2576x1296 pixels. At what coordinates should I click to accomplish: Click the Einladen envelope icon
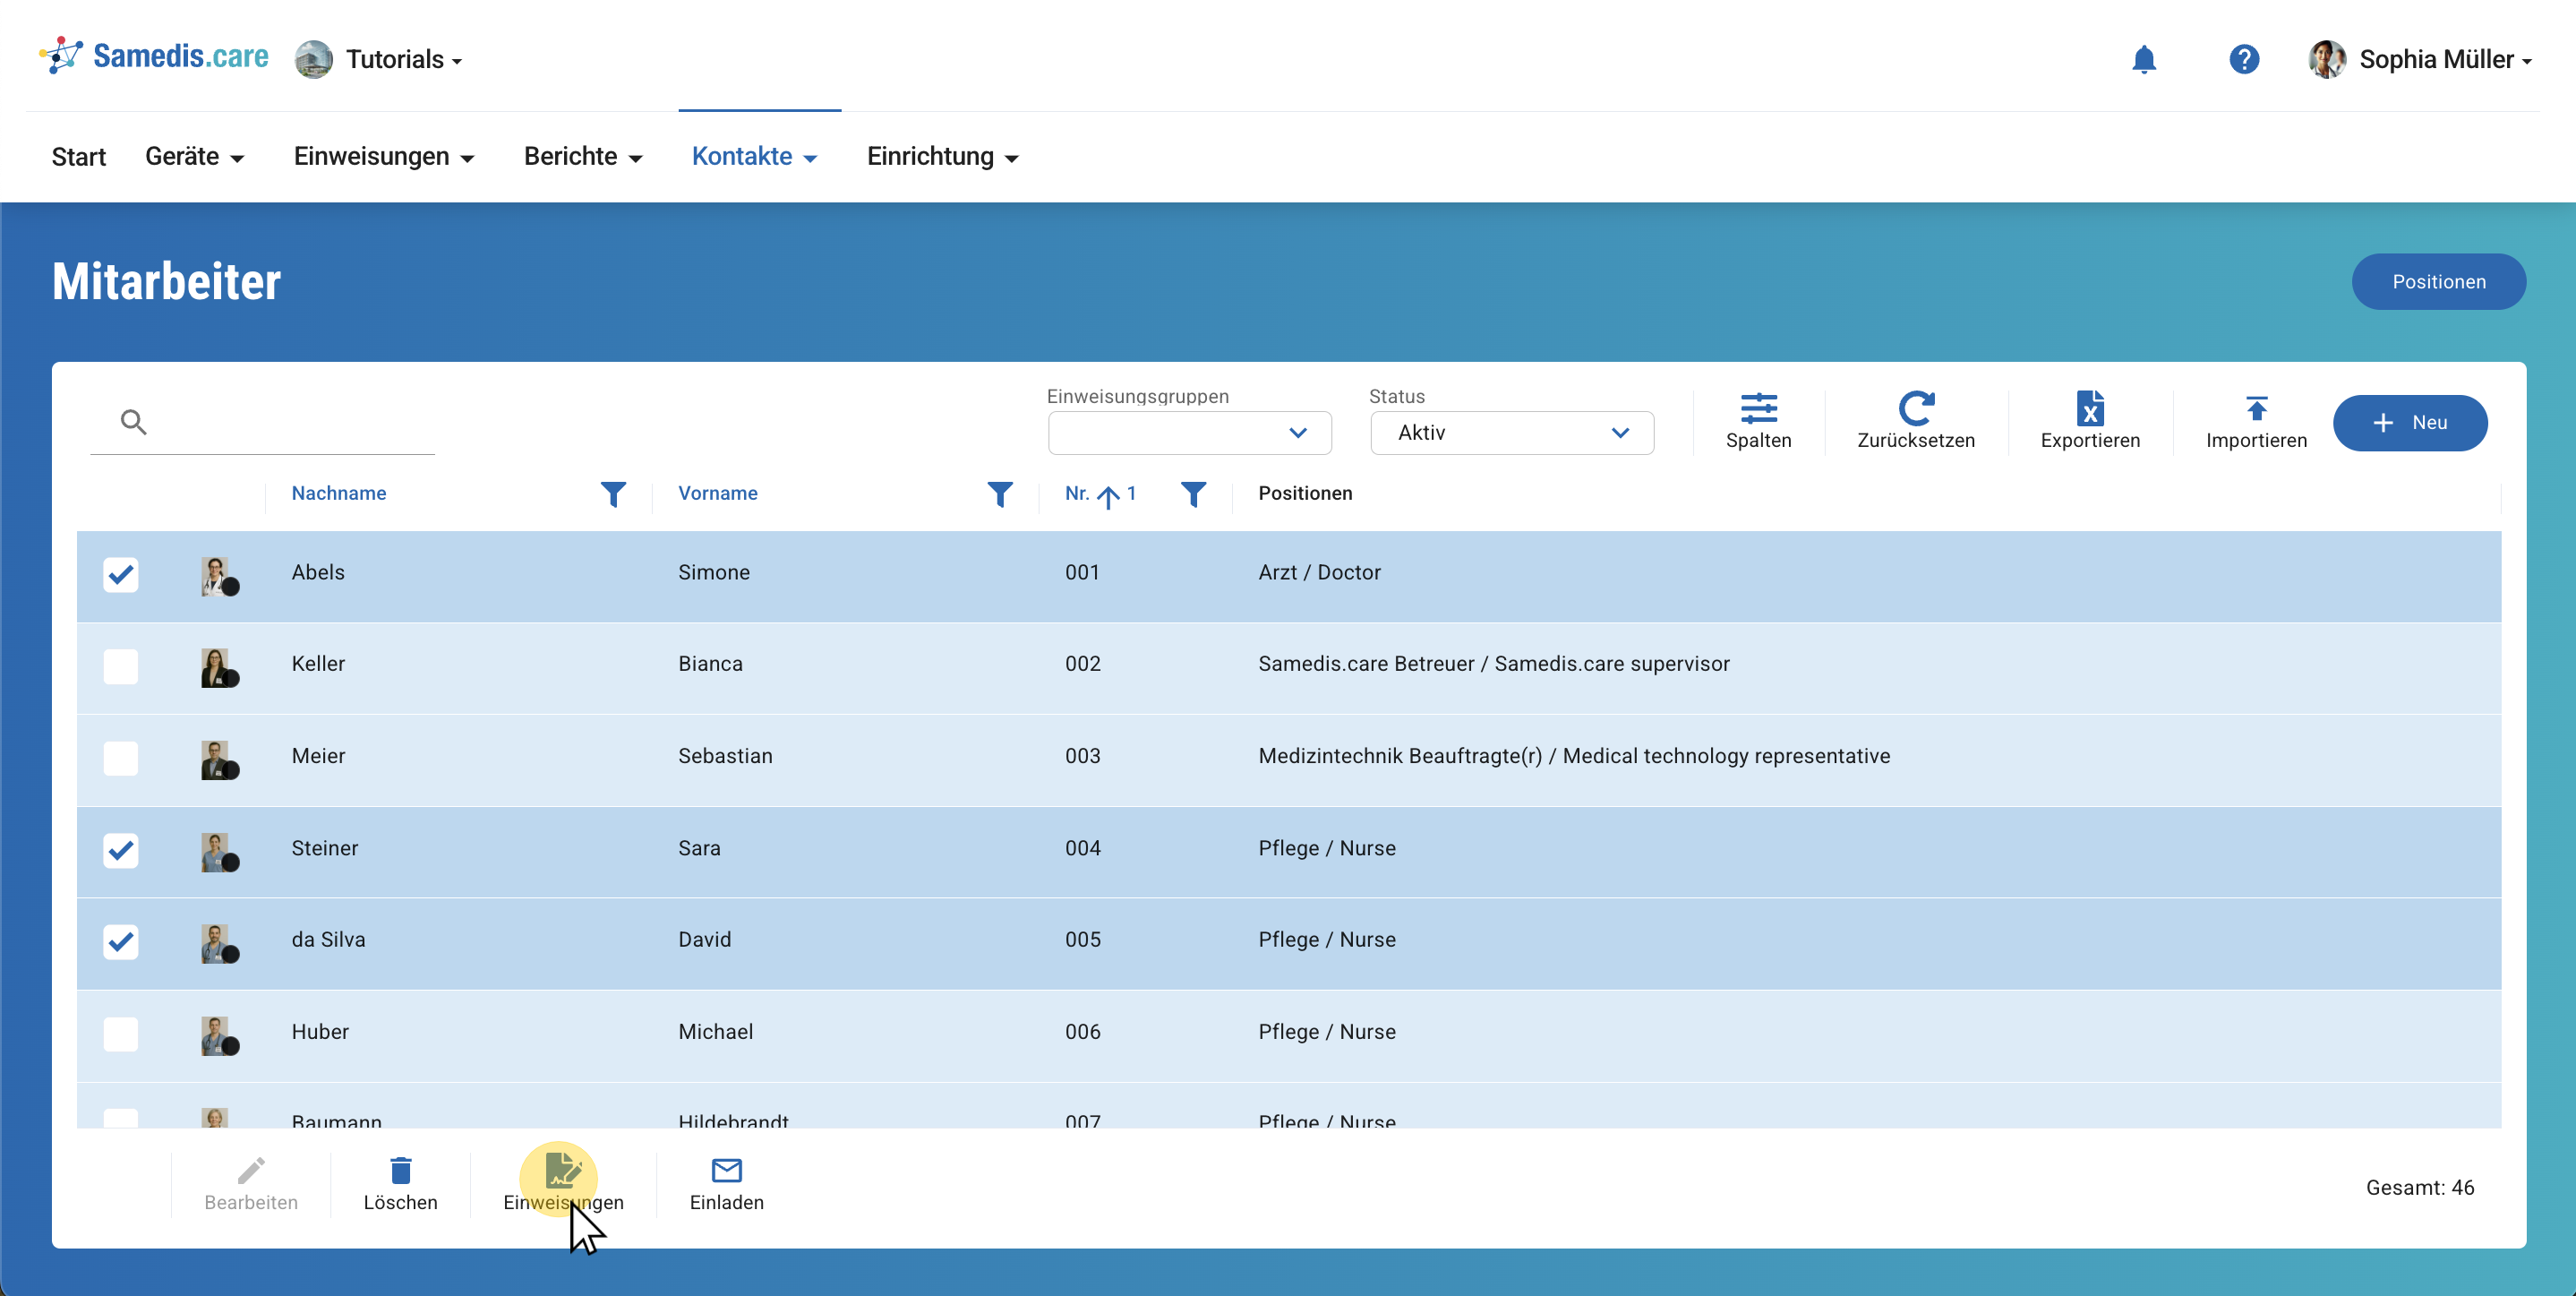tap(726, 1171)
